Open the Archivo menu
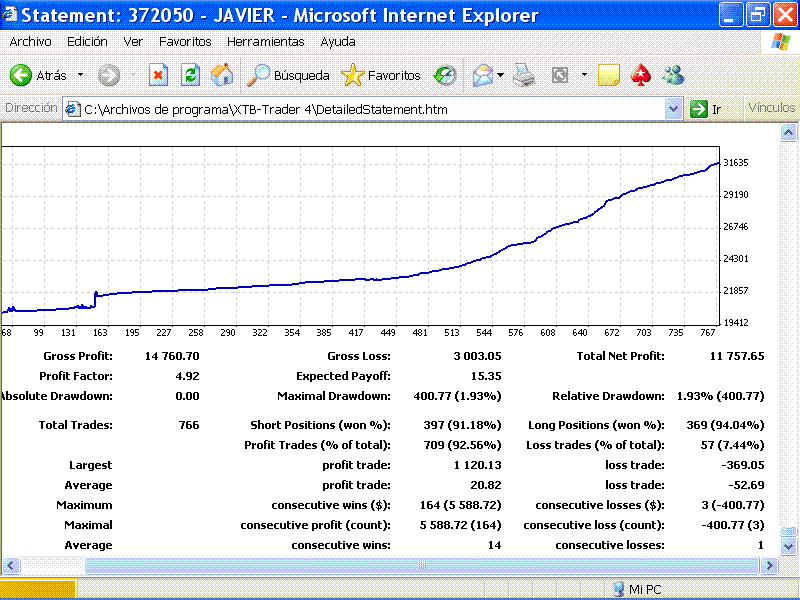Screen dimensions: 800x600 pyautogui.click(x=31, y=42)
